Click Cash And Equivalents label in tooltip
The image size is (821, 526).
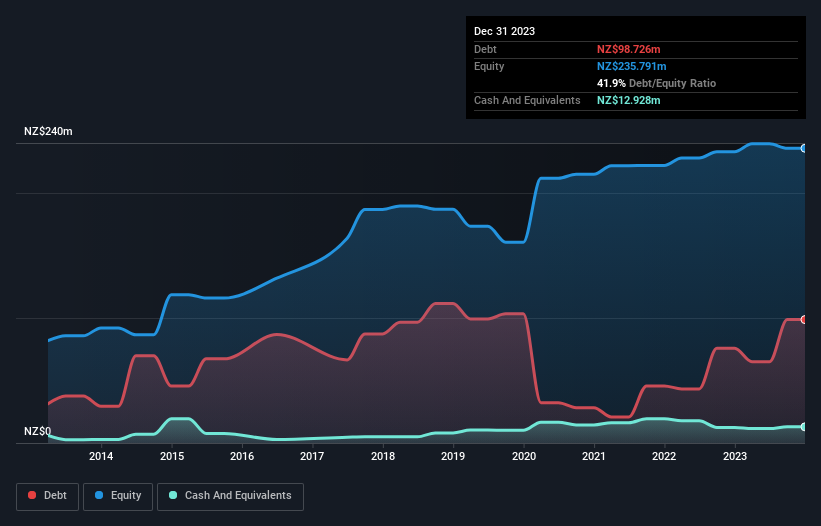click(527, 100)
